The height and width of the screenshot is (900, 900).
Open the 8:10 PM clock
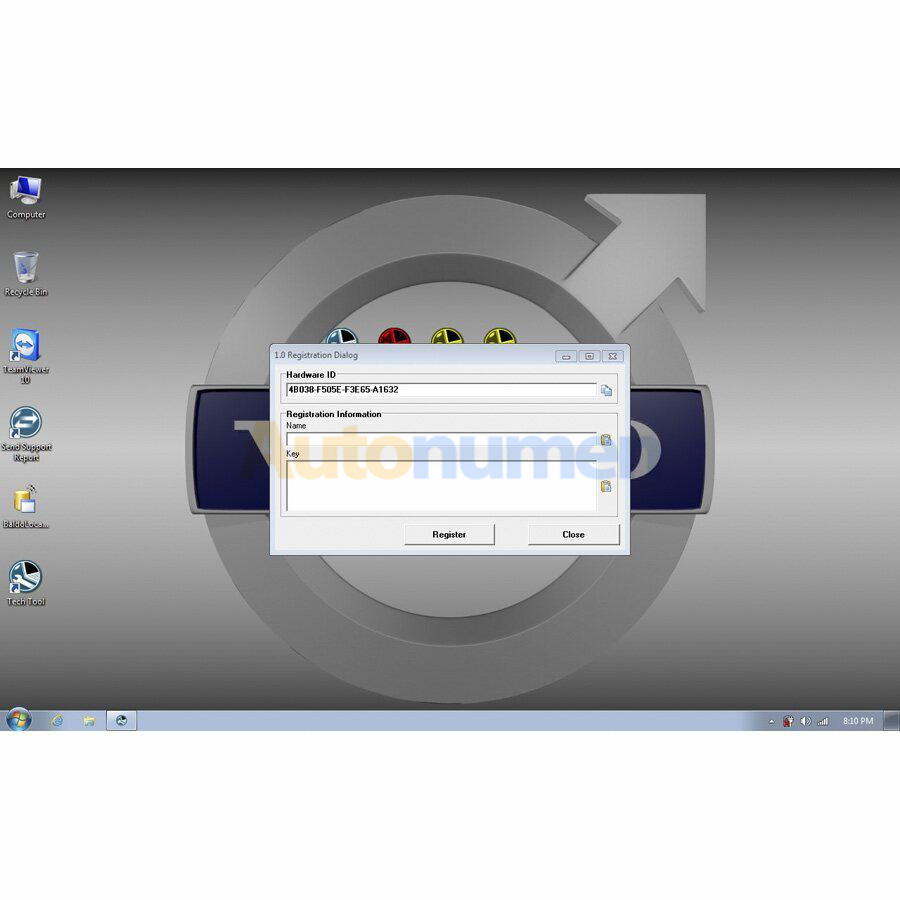click(x=858, y=721)
